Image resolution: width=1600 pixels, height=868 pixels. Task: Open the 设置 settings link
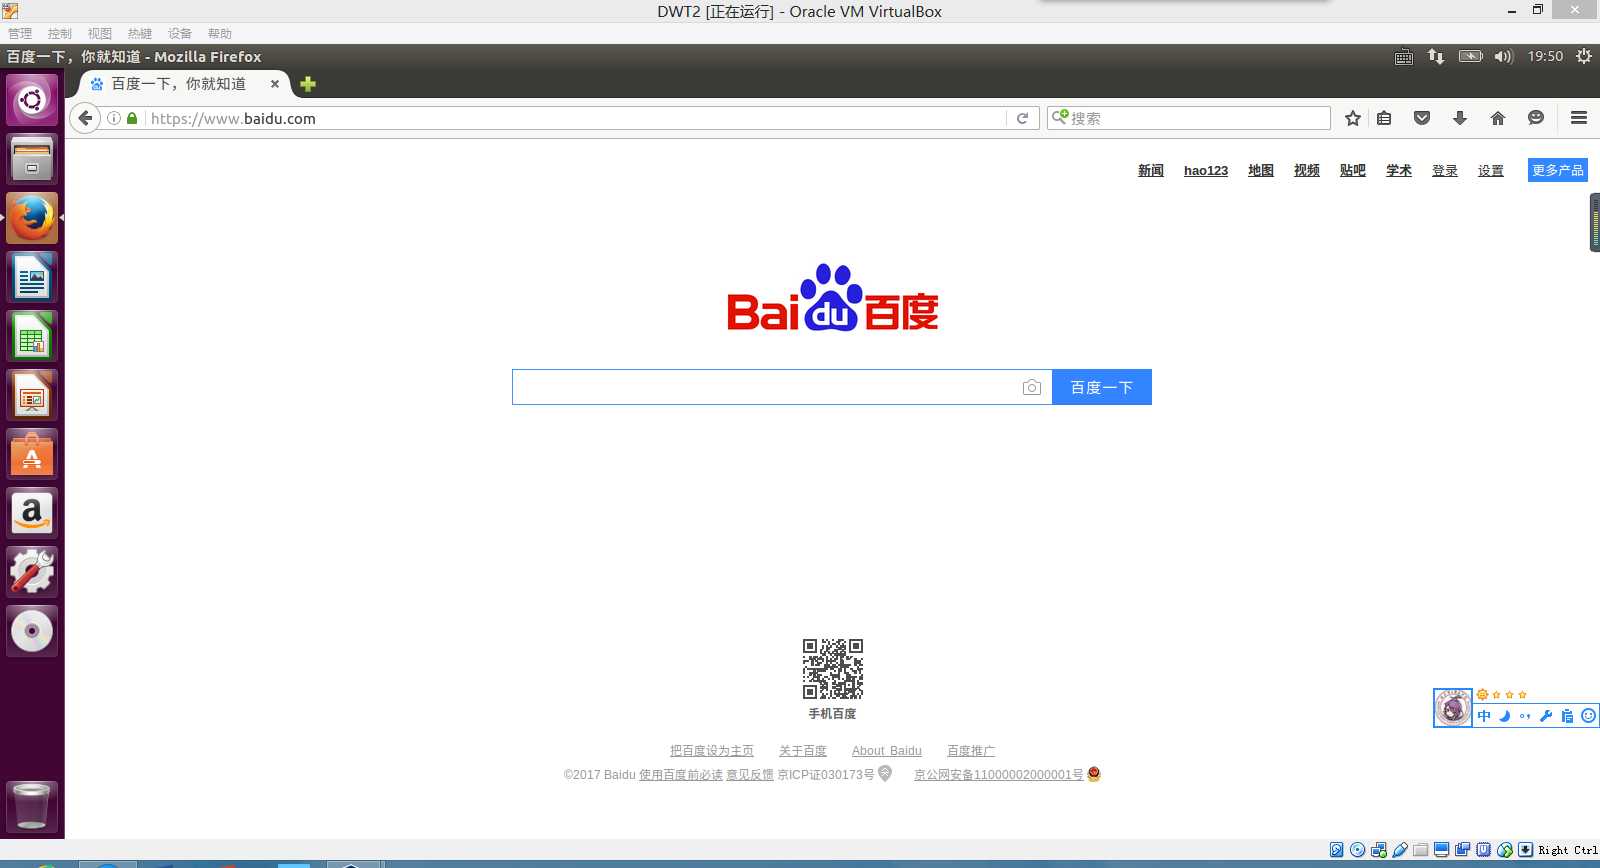tap(1491, 171)
